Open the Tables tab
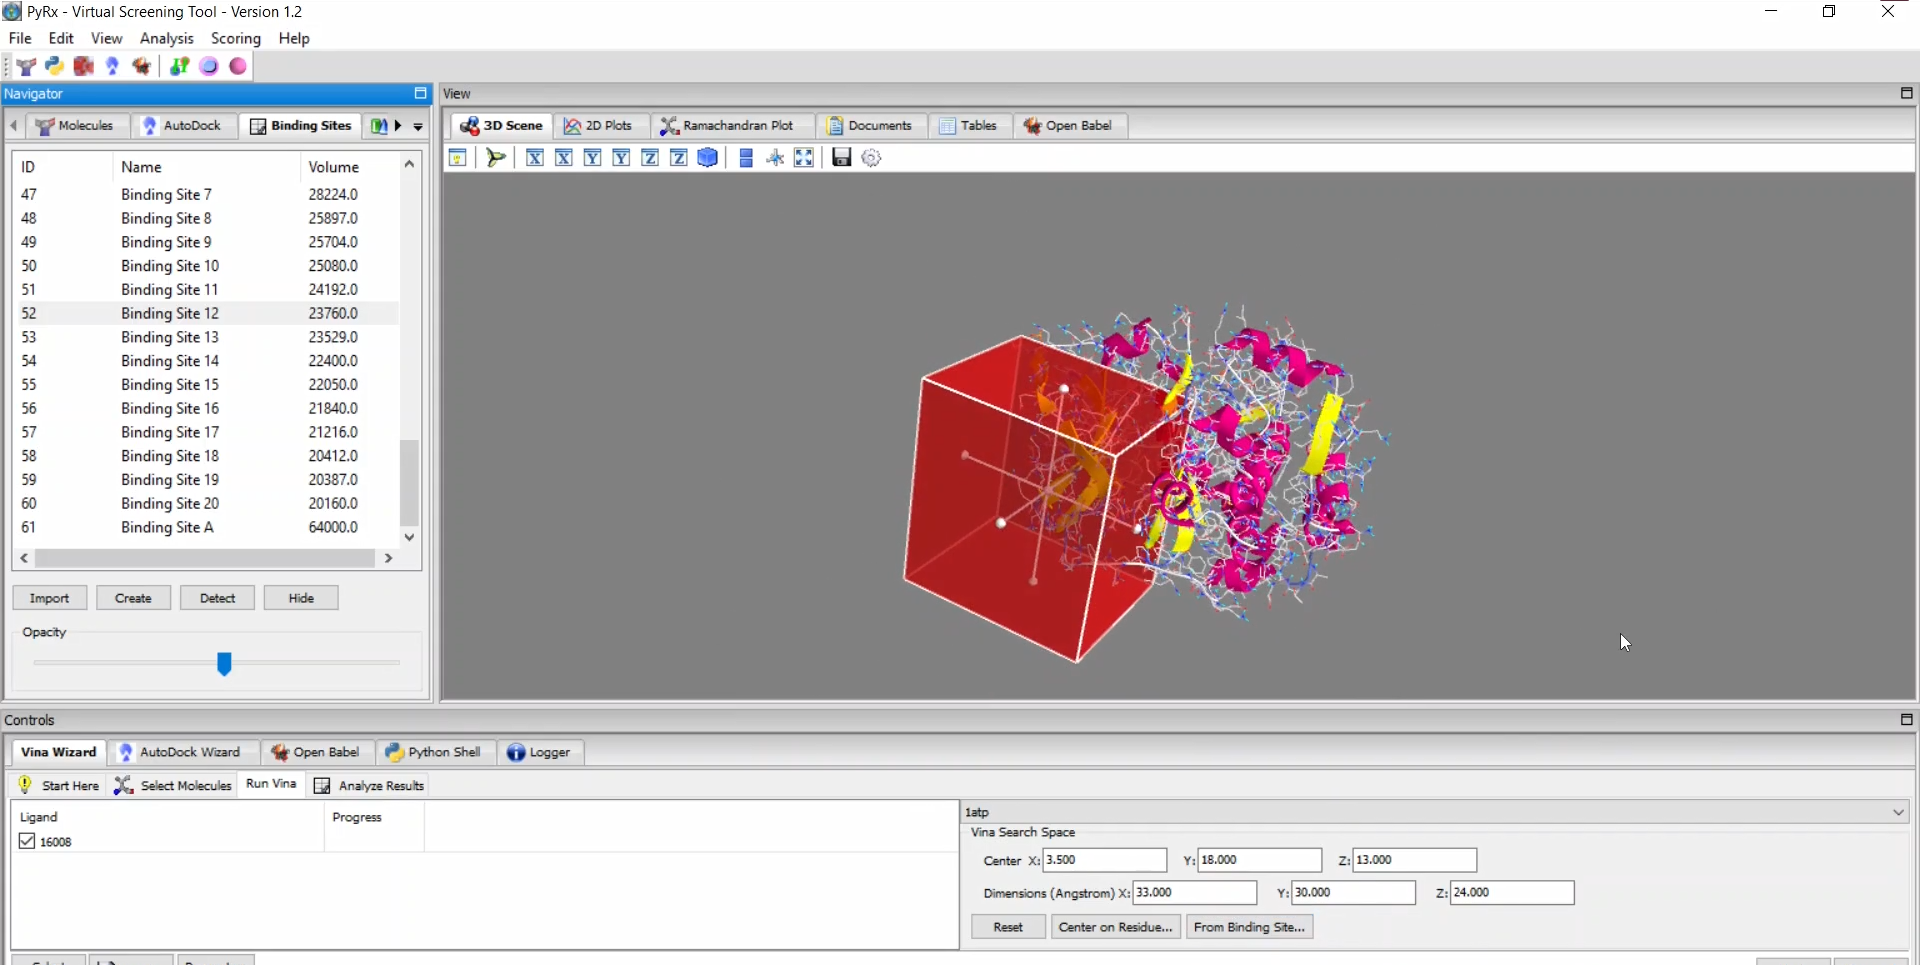Image resolution: width=1920 pixels, height=965 pixels. (968, 126)
